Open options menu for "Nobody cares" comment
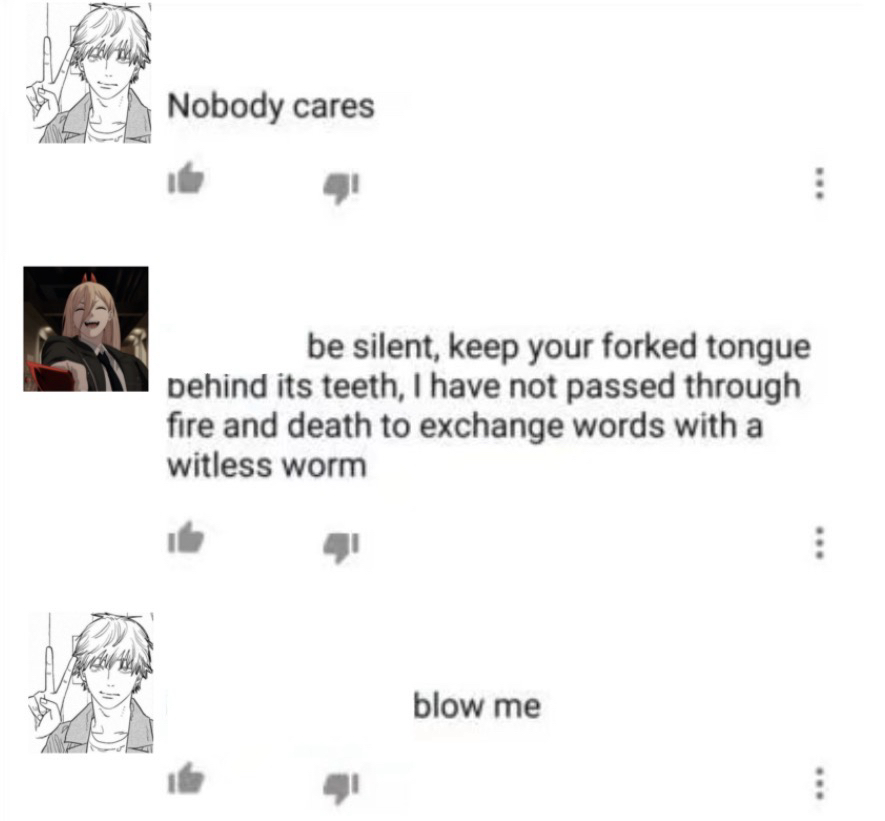This screenshot has height=821, width=885. pos(820,183)
